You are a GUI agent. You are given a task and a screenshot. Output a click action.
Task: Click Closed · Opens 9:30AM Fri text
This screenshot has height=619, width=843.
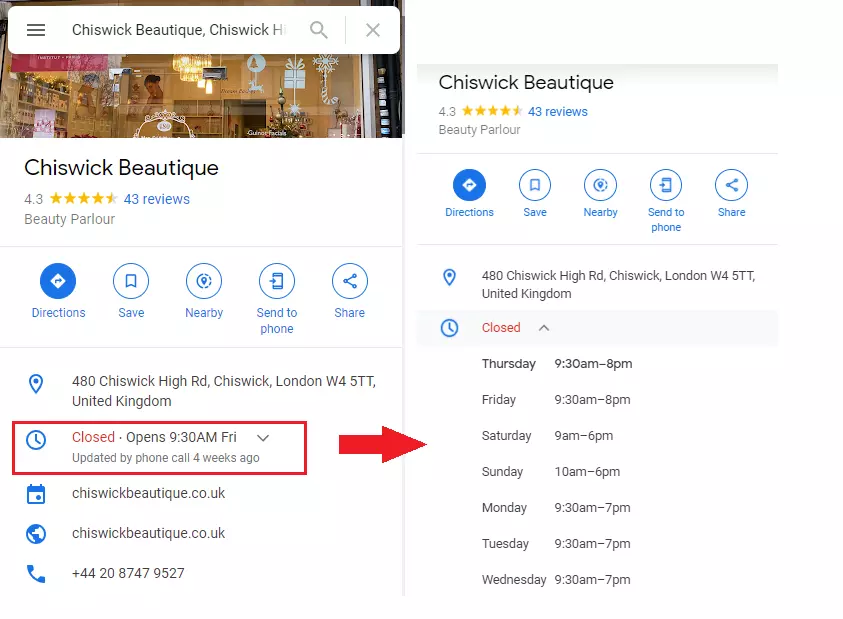(154, 437)
